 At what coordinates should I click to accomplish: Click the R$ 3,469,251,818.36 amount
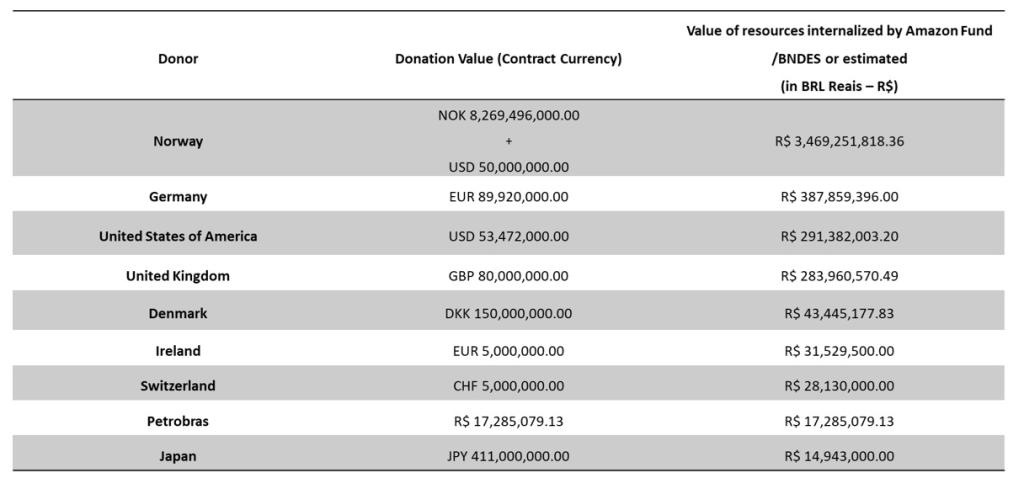pyautogui.click(x=839, y=141)
